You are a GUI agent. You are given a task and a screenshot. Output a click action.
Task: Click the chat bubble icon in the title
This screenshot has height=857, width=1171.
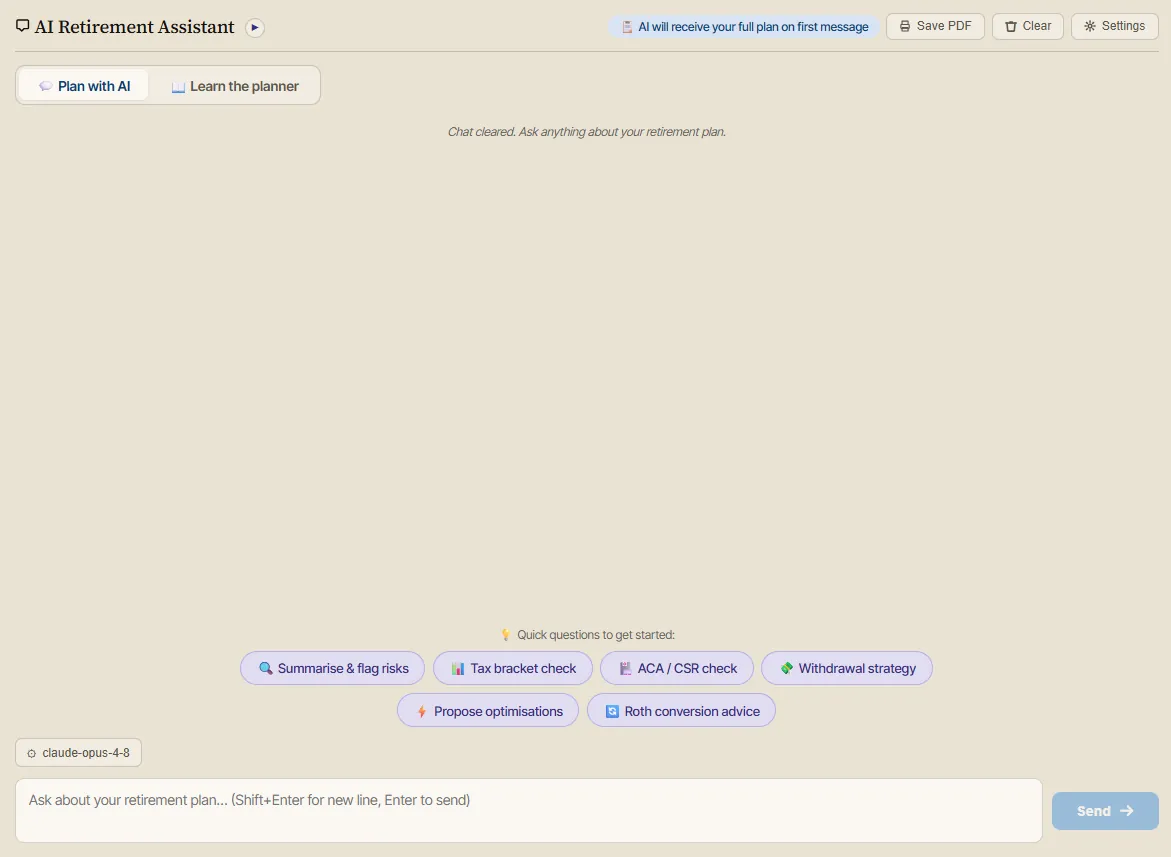tap(22, 26)
